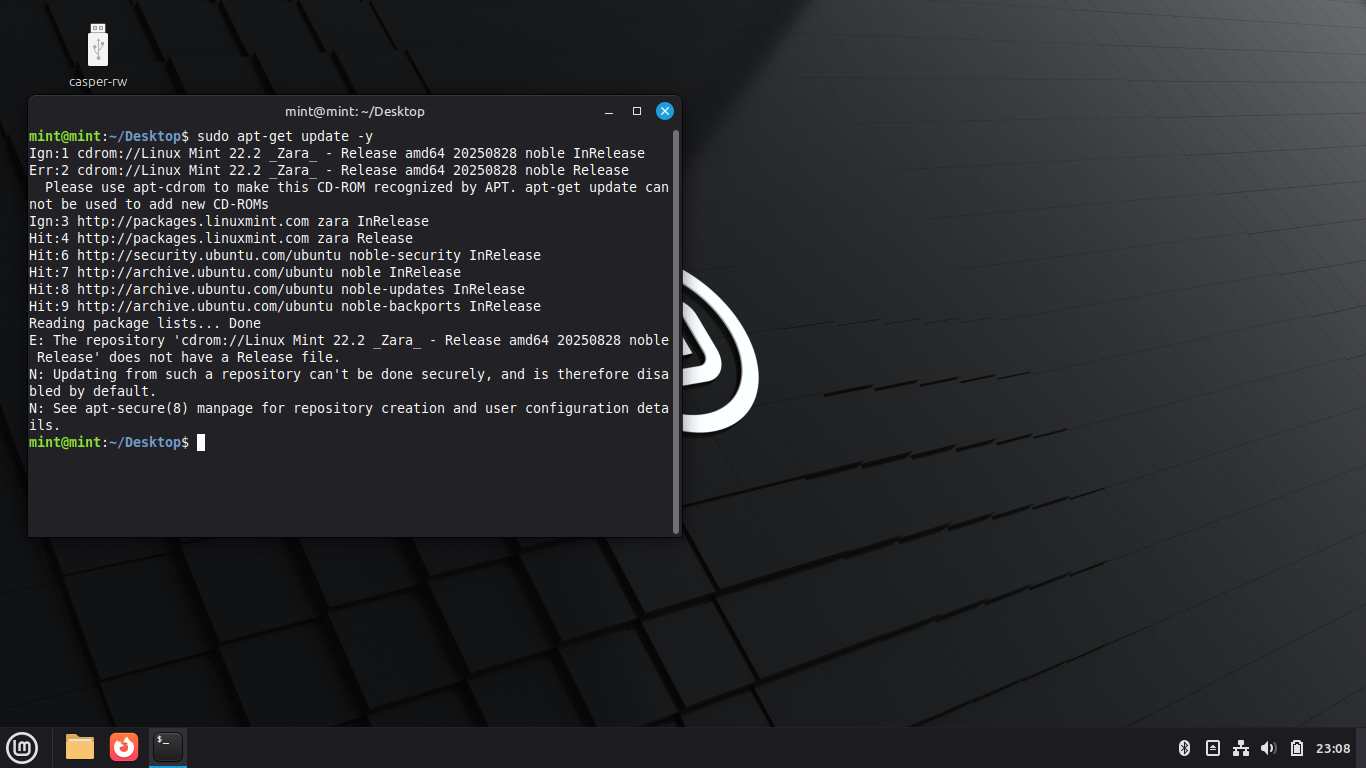This screenshot has width=1366, height=768.
Task: Open the wired network tray icon
Action: click(x=1241, y=748)
